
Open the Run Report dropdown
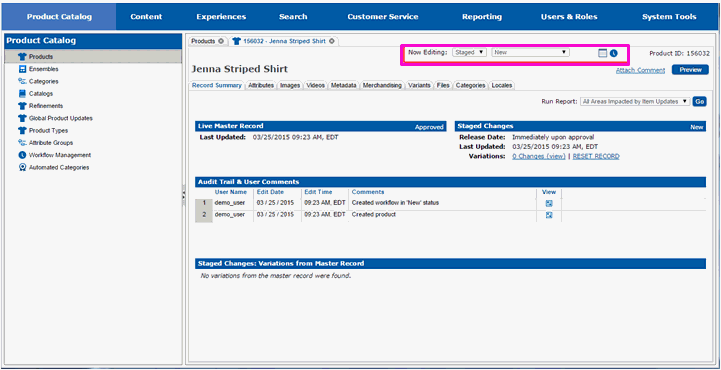[x=635, y=102]
